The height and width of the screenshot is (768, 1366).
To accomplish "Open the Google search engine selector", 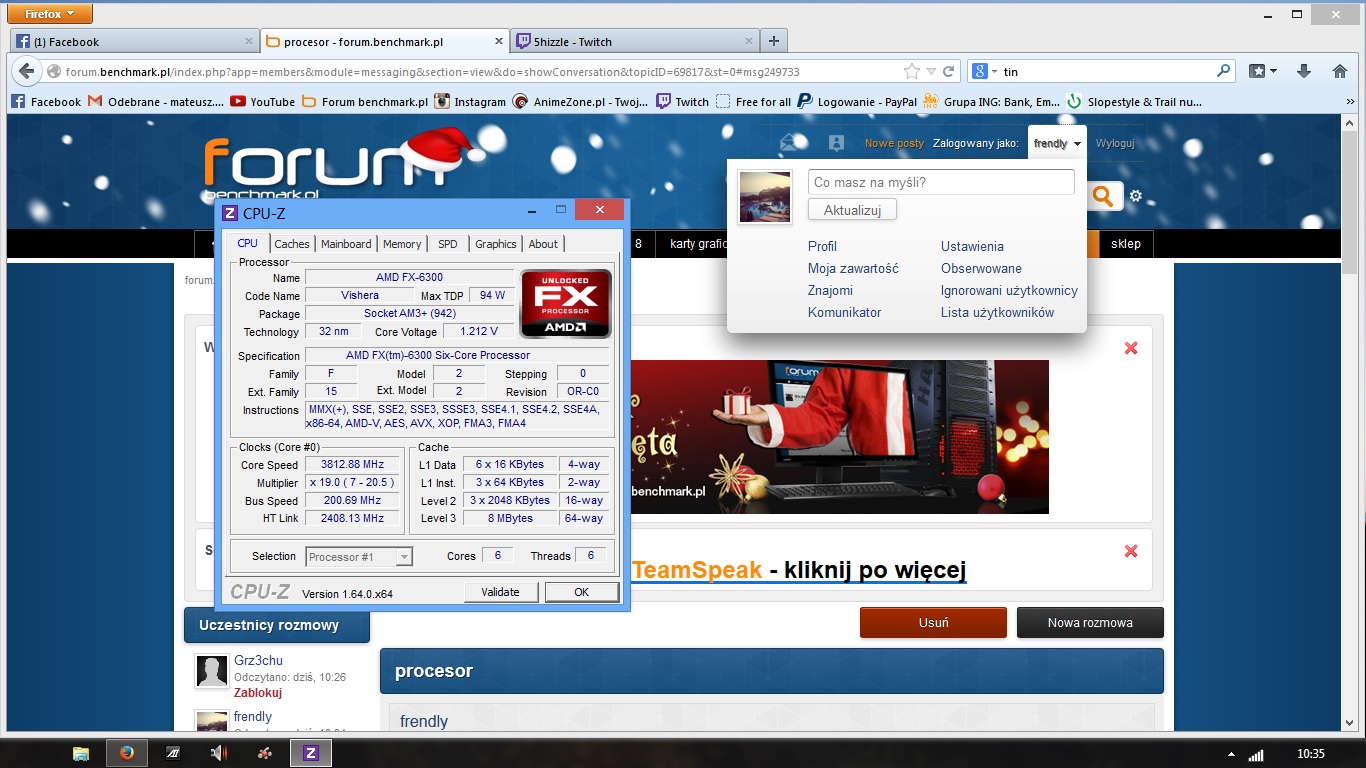I will (x=984, y=72).
